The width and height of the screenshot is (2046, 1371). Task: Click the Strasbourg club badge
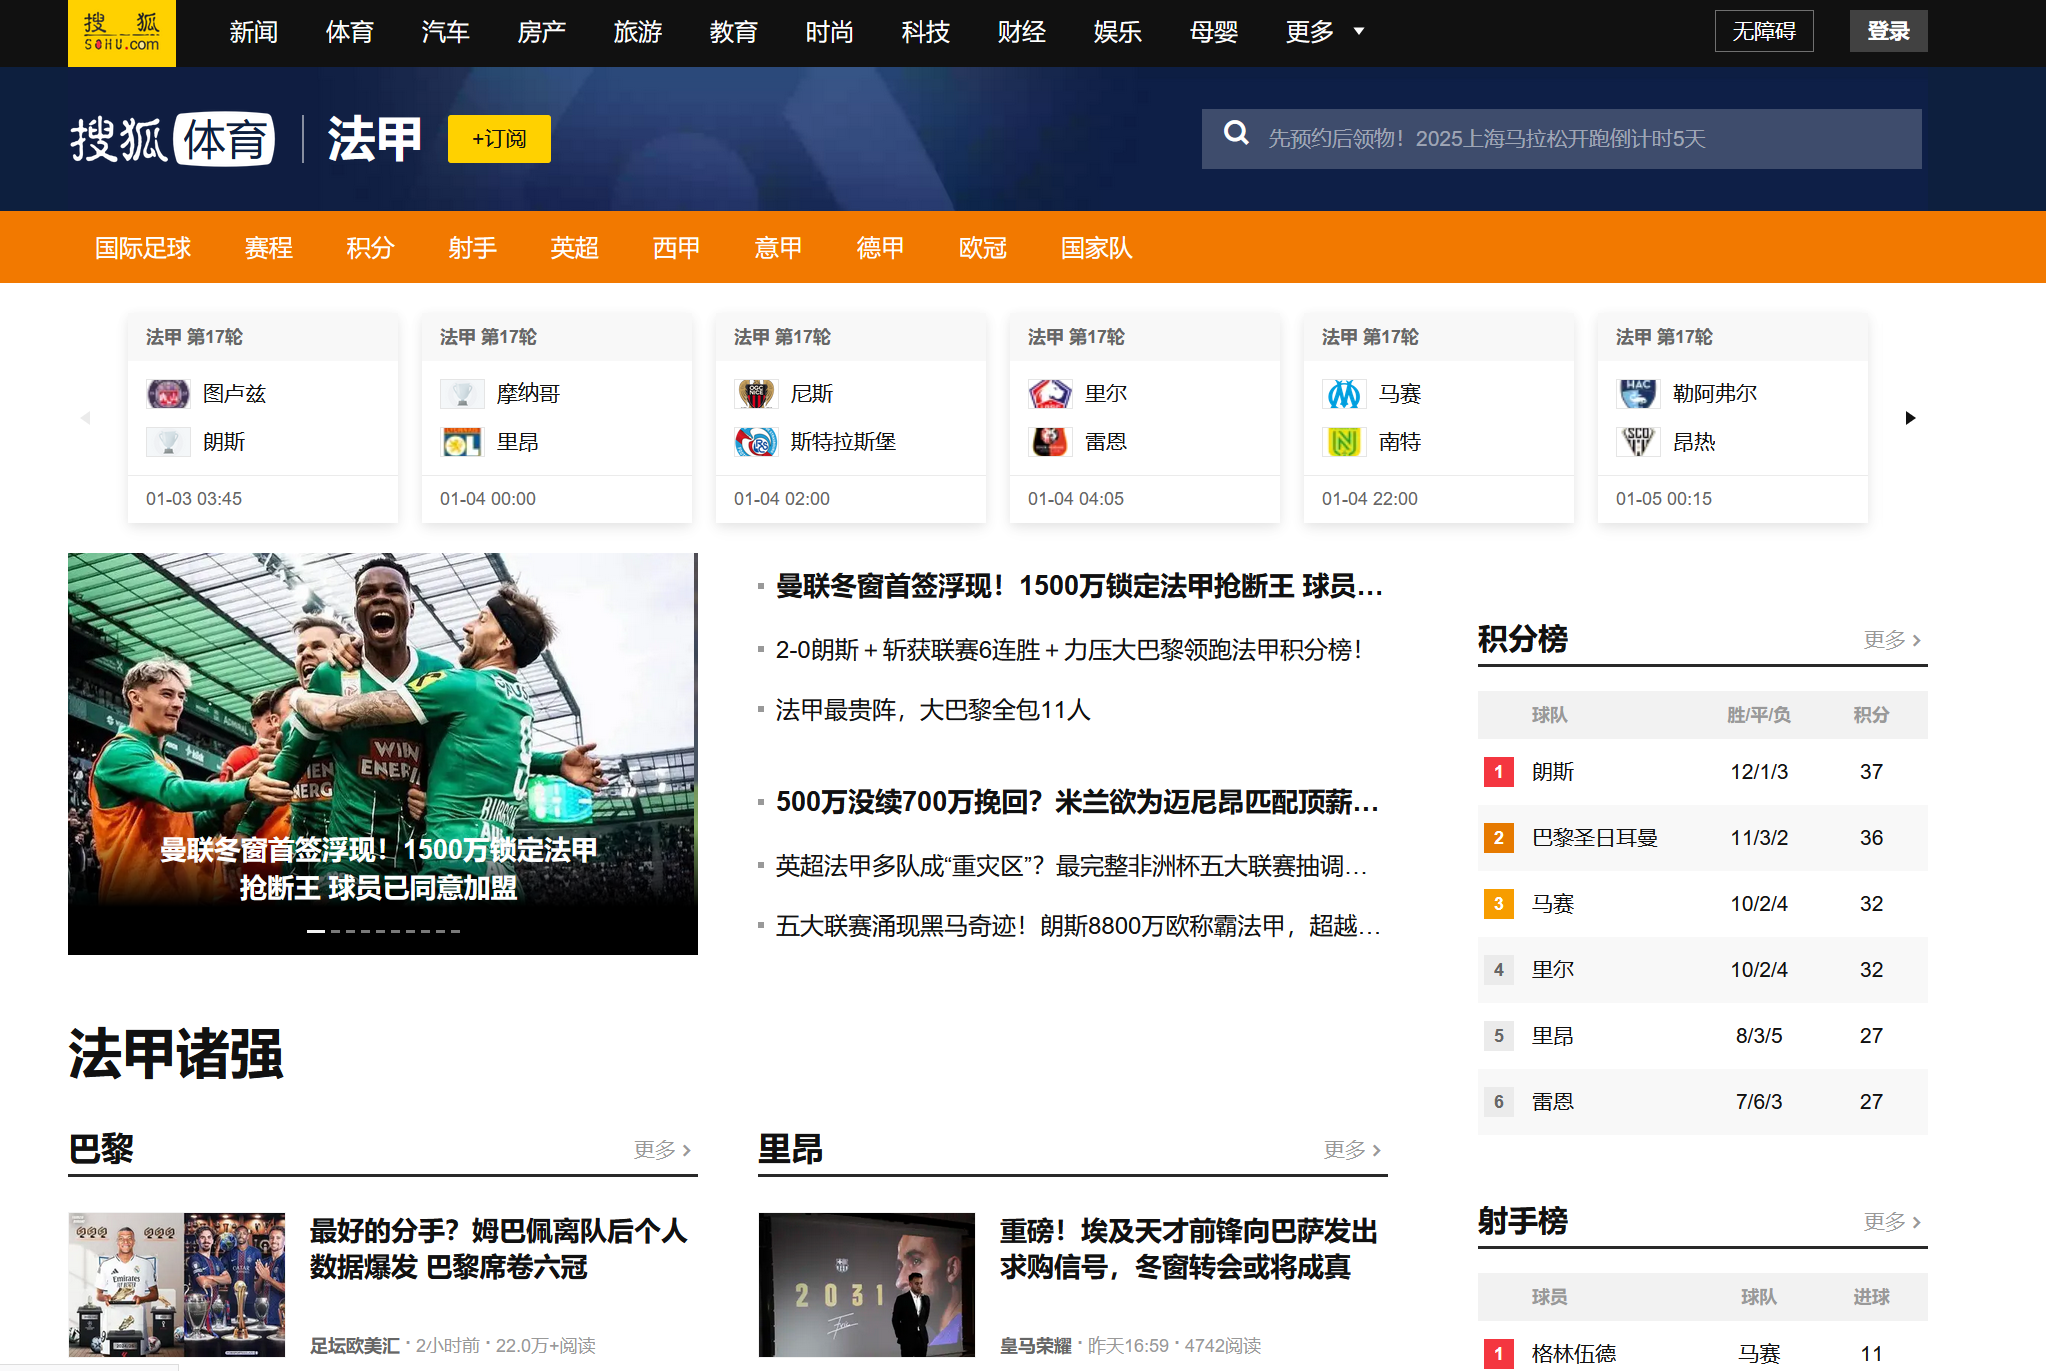pos(755,442)
